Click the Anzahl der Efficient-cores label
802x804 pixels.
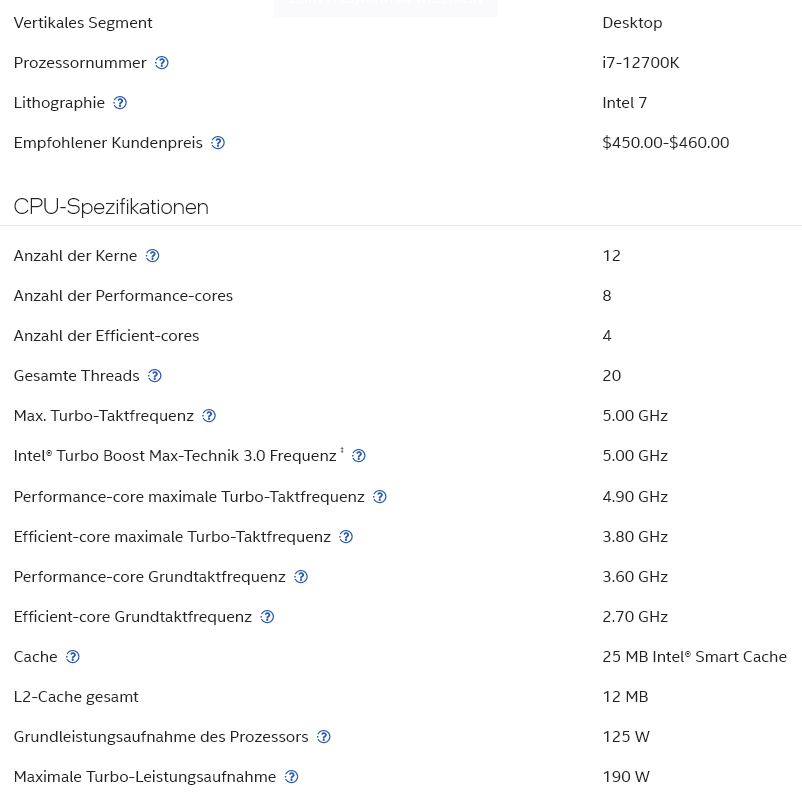click(106, 336)
